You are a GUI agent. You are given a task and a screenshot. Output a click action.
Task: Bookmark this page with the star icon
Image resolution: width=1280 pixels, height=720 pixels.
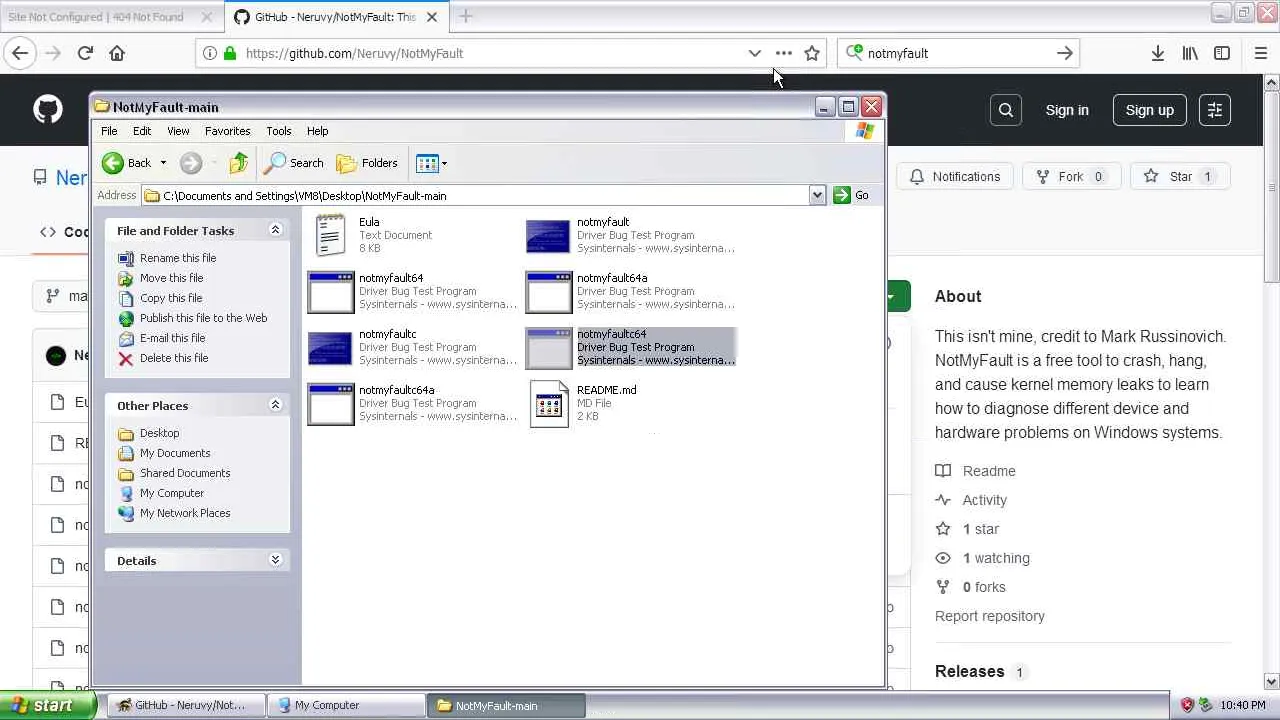coord(812,53)
